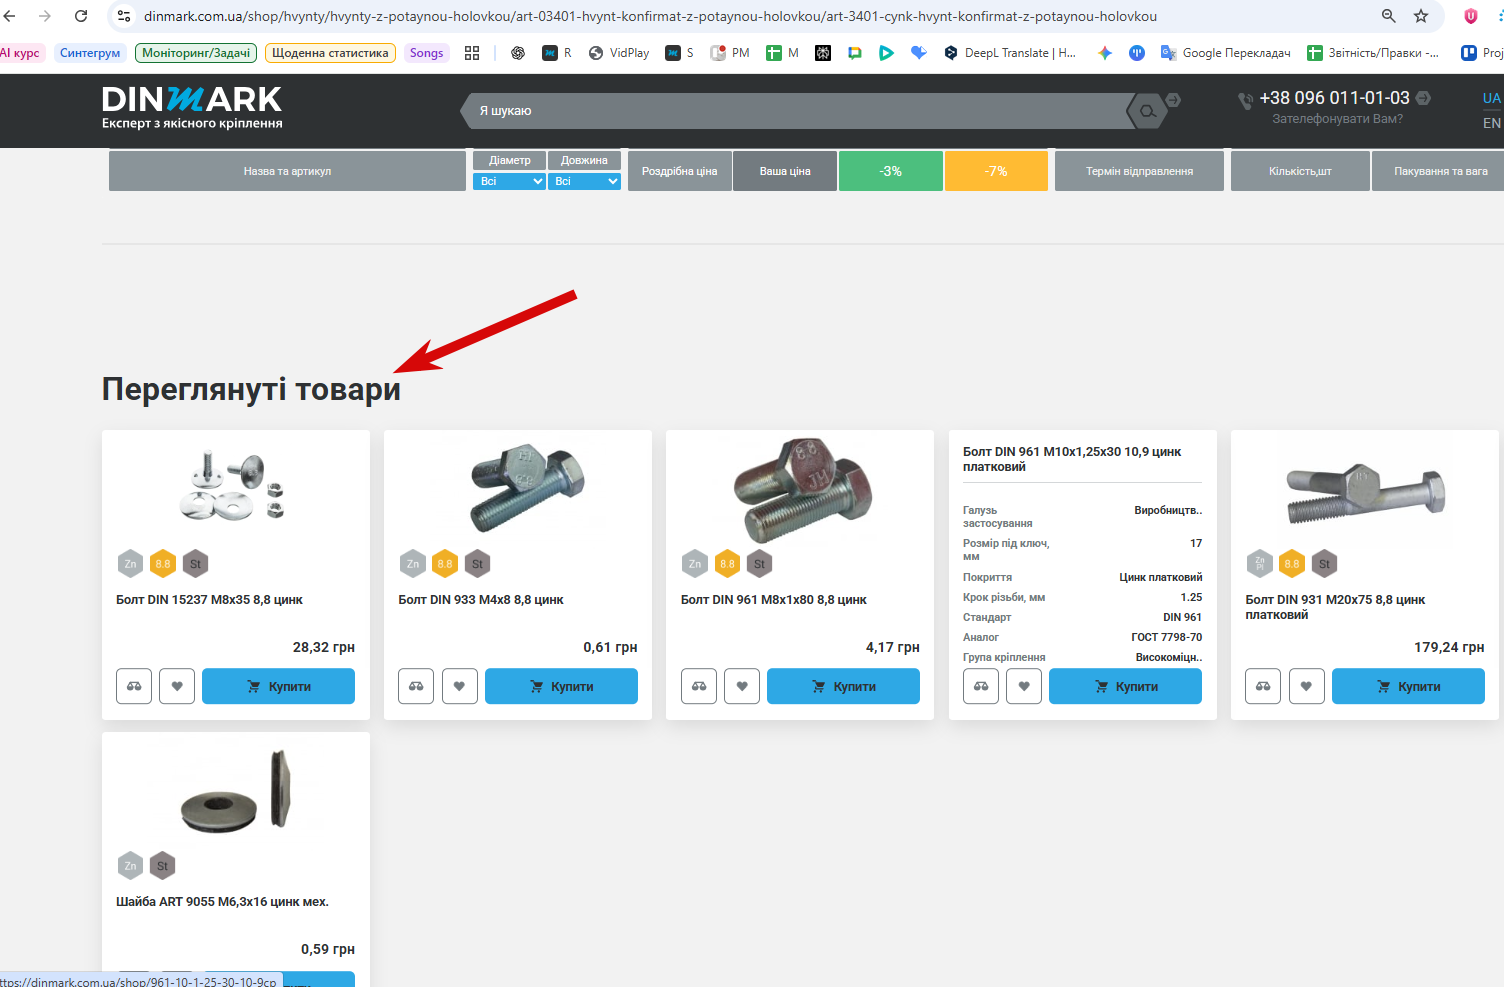The height and width of the screenshot is (987, 1504).
Task: Open the Синтегрум bookmark
Action: pyautogui.click(x=90, y=53)
